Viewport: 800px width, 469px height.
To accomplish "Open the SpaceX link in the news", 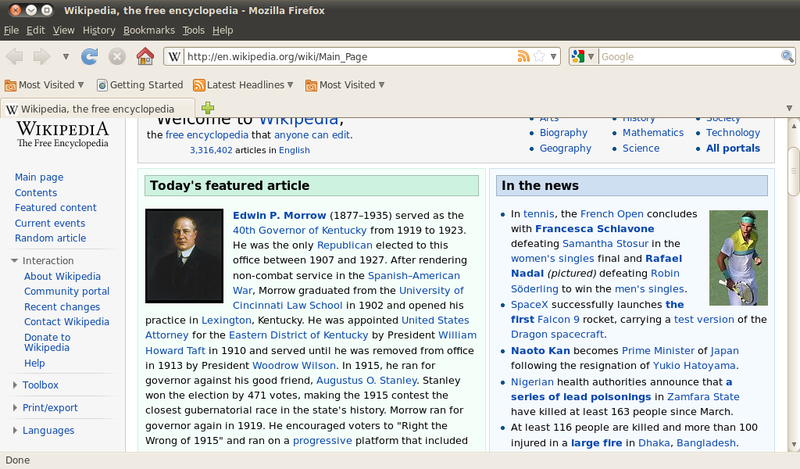I will (530, 304).
